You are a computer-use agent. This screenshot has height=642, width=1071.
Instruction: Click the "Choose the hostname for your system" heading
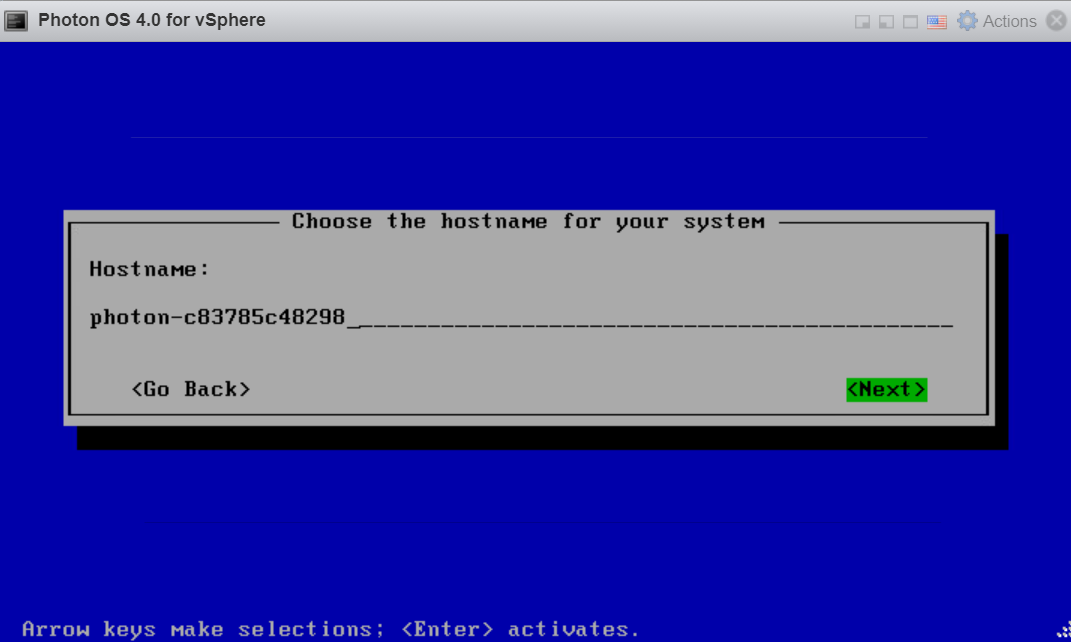pyautogui.click(x=528, y=222)
